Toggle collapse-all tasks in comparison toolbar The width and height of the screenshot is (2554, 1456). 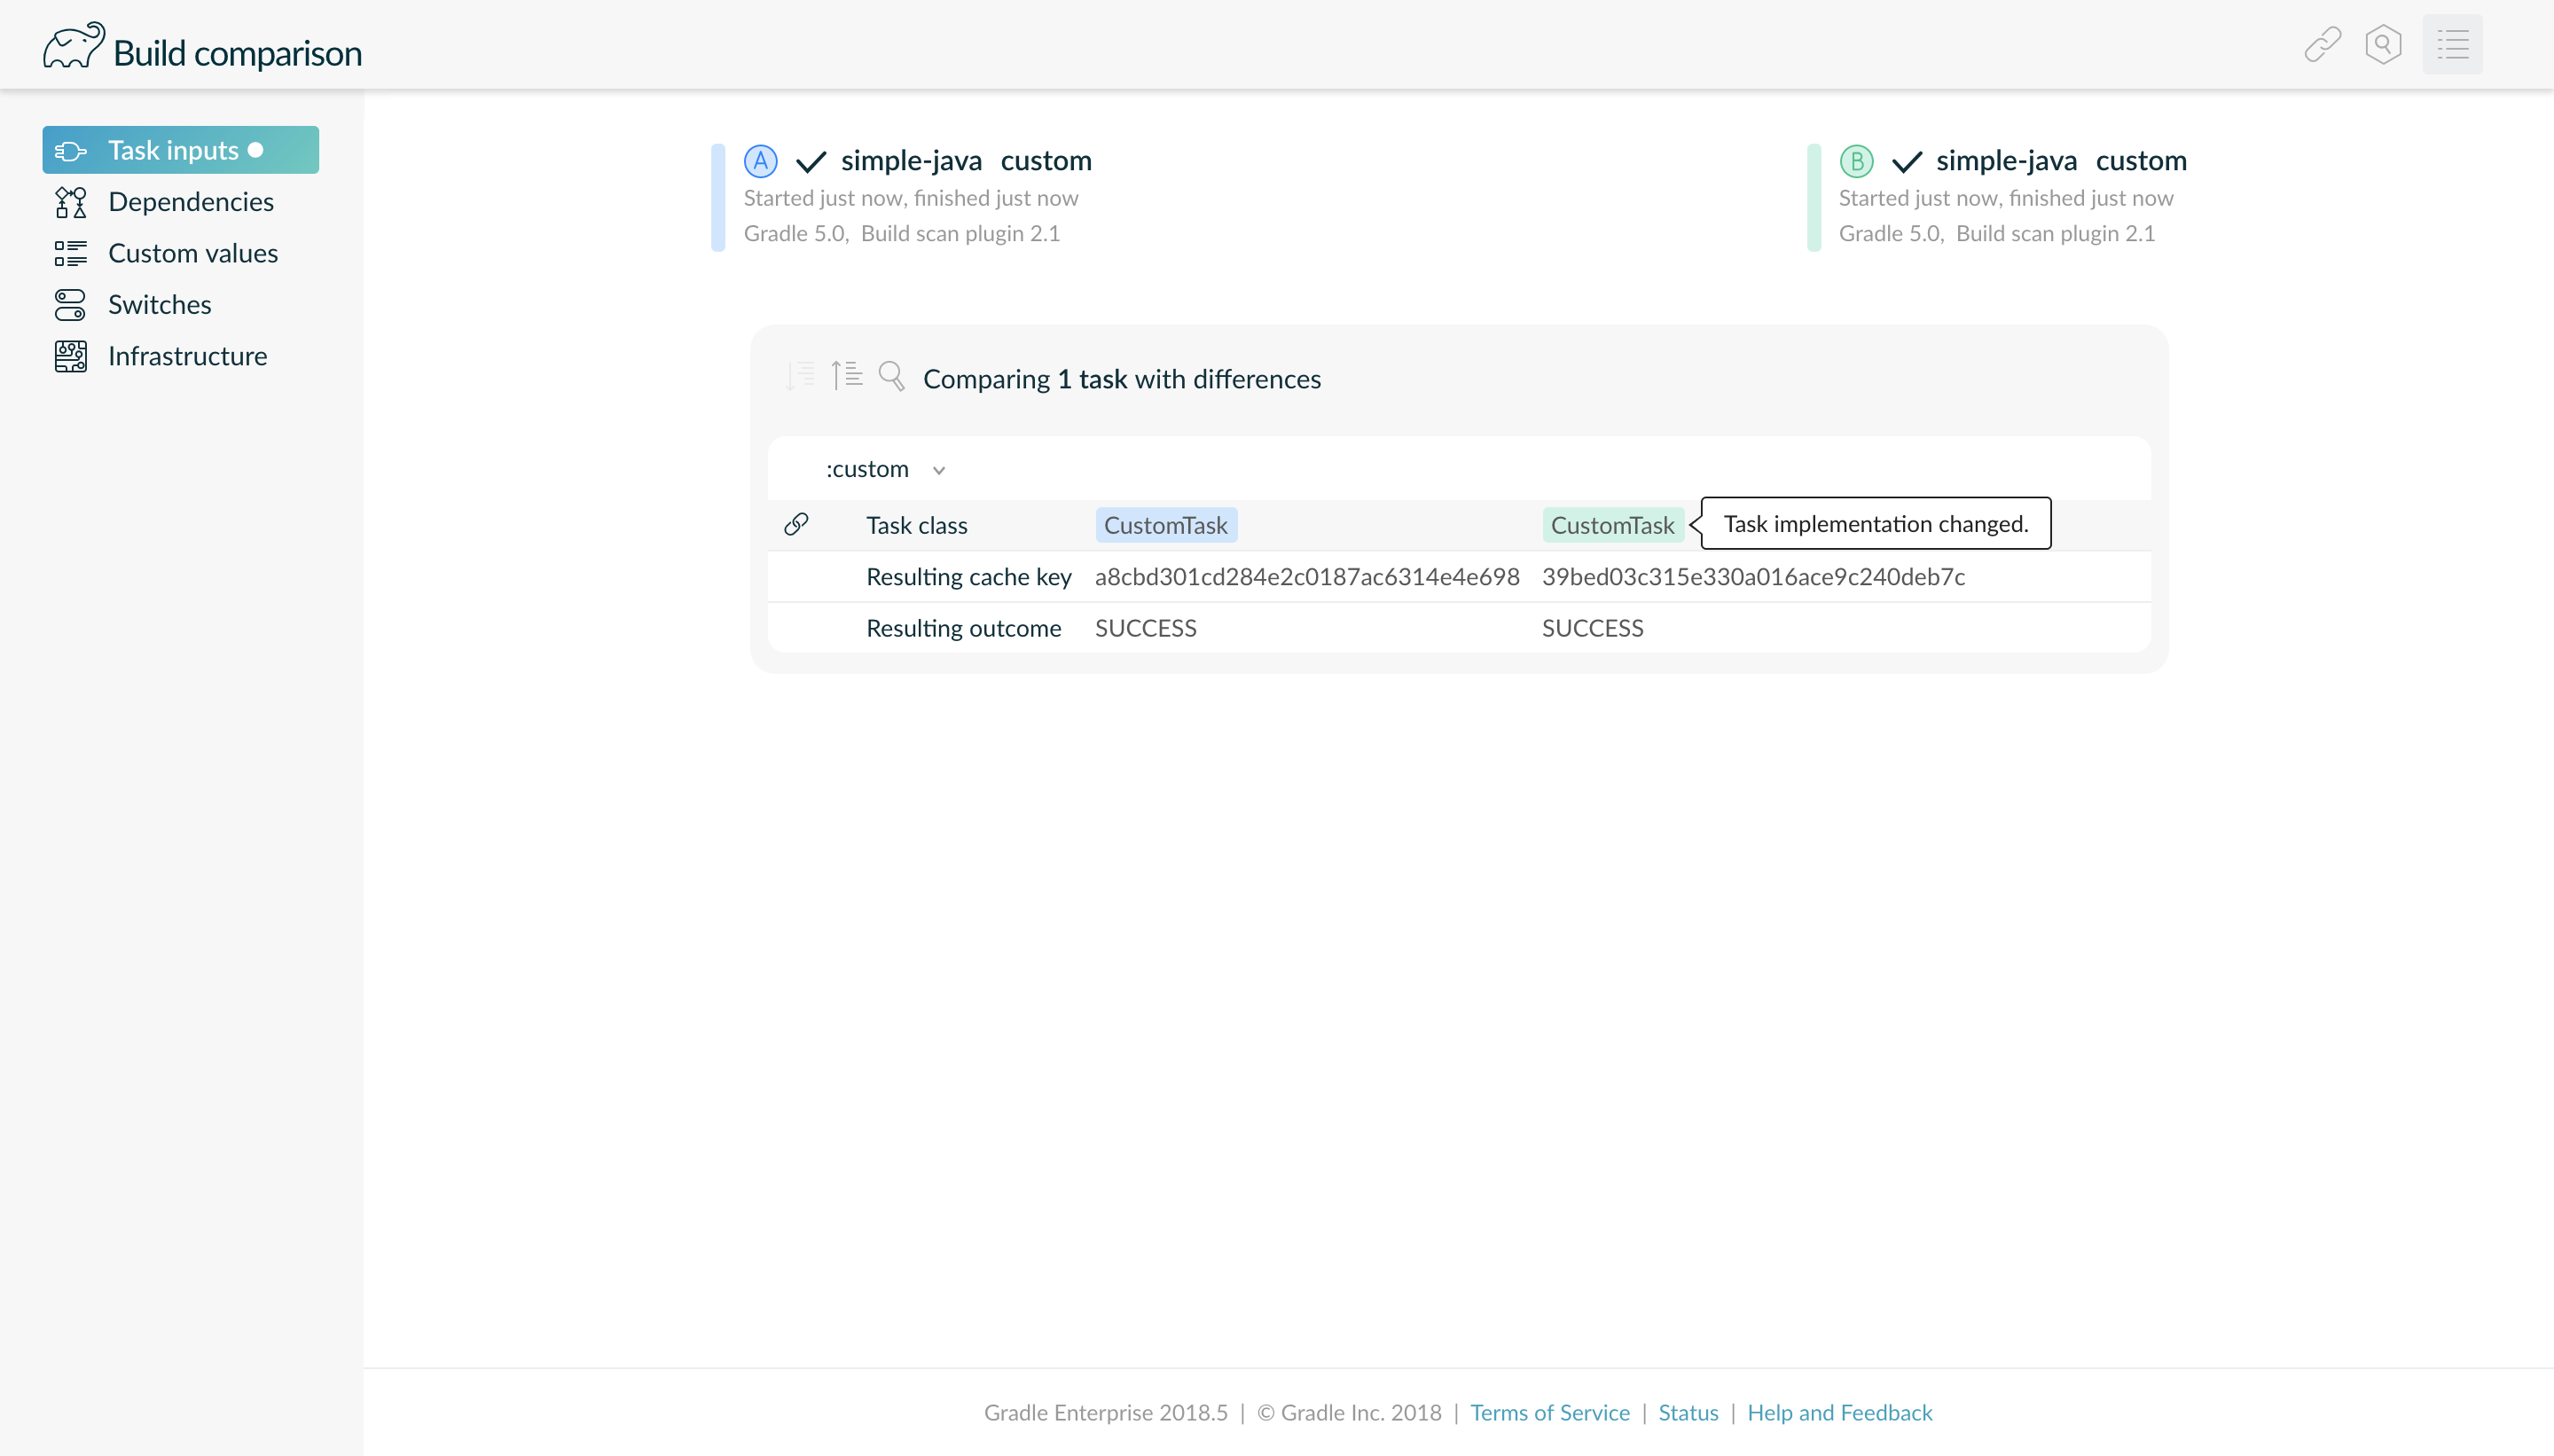tap(799, 375)
